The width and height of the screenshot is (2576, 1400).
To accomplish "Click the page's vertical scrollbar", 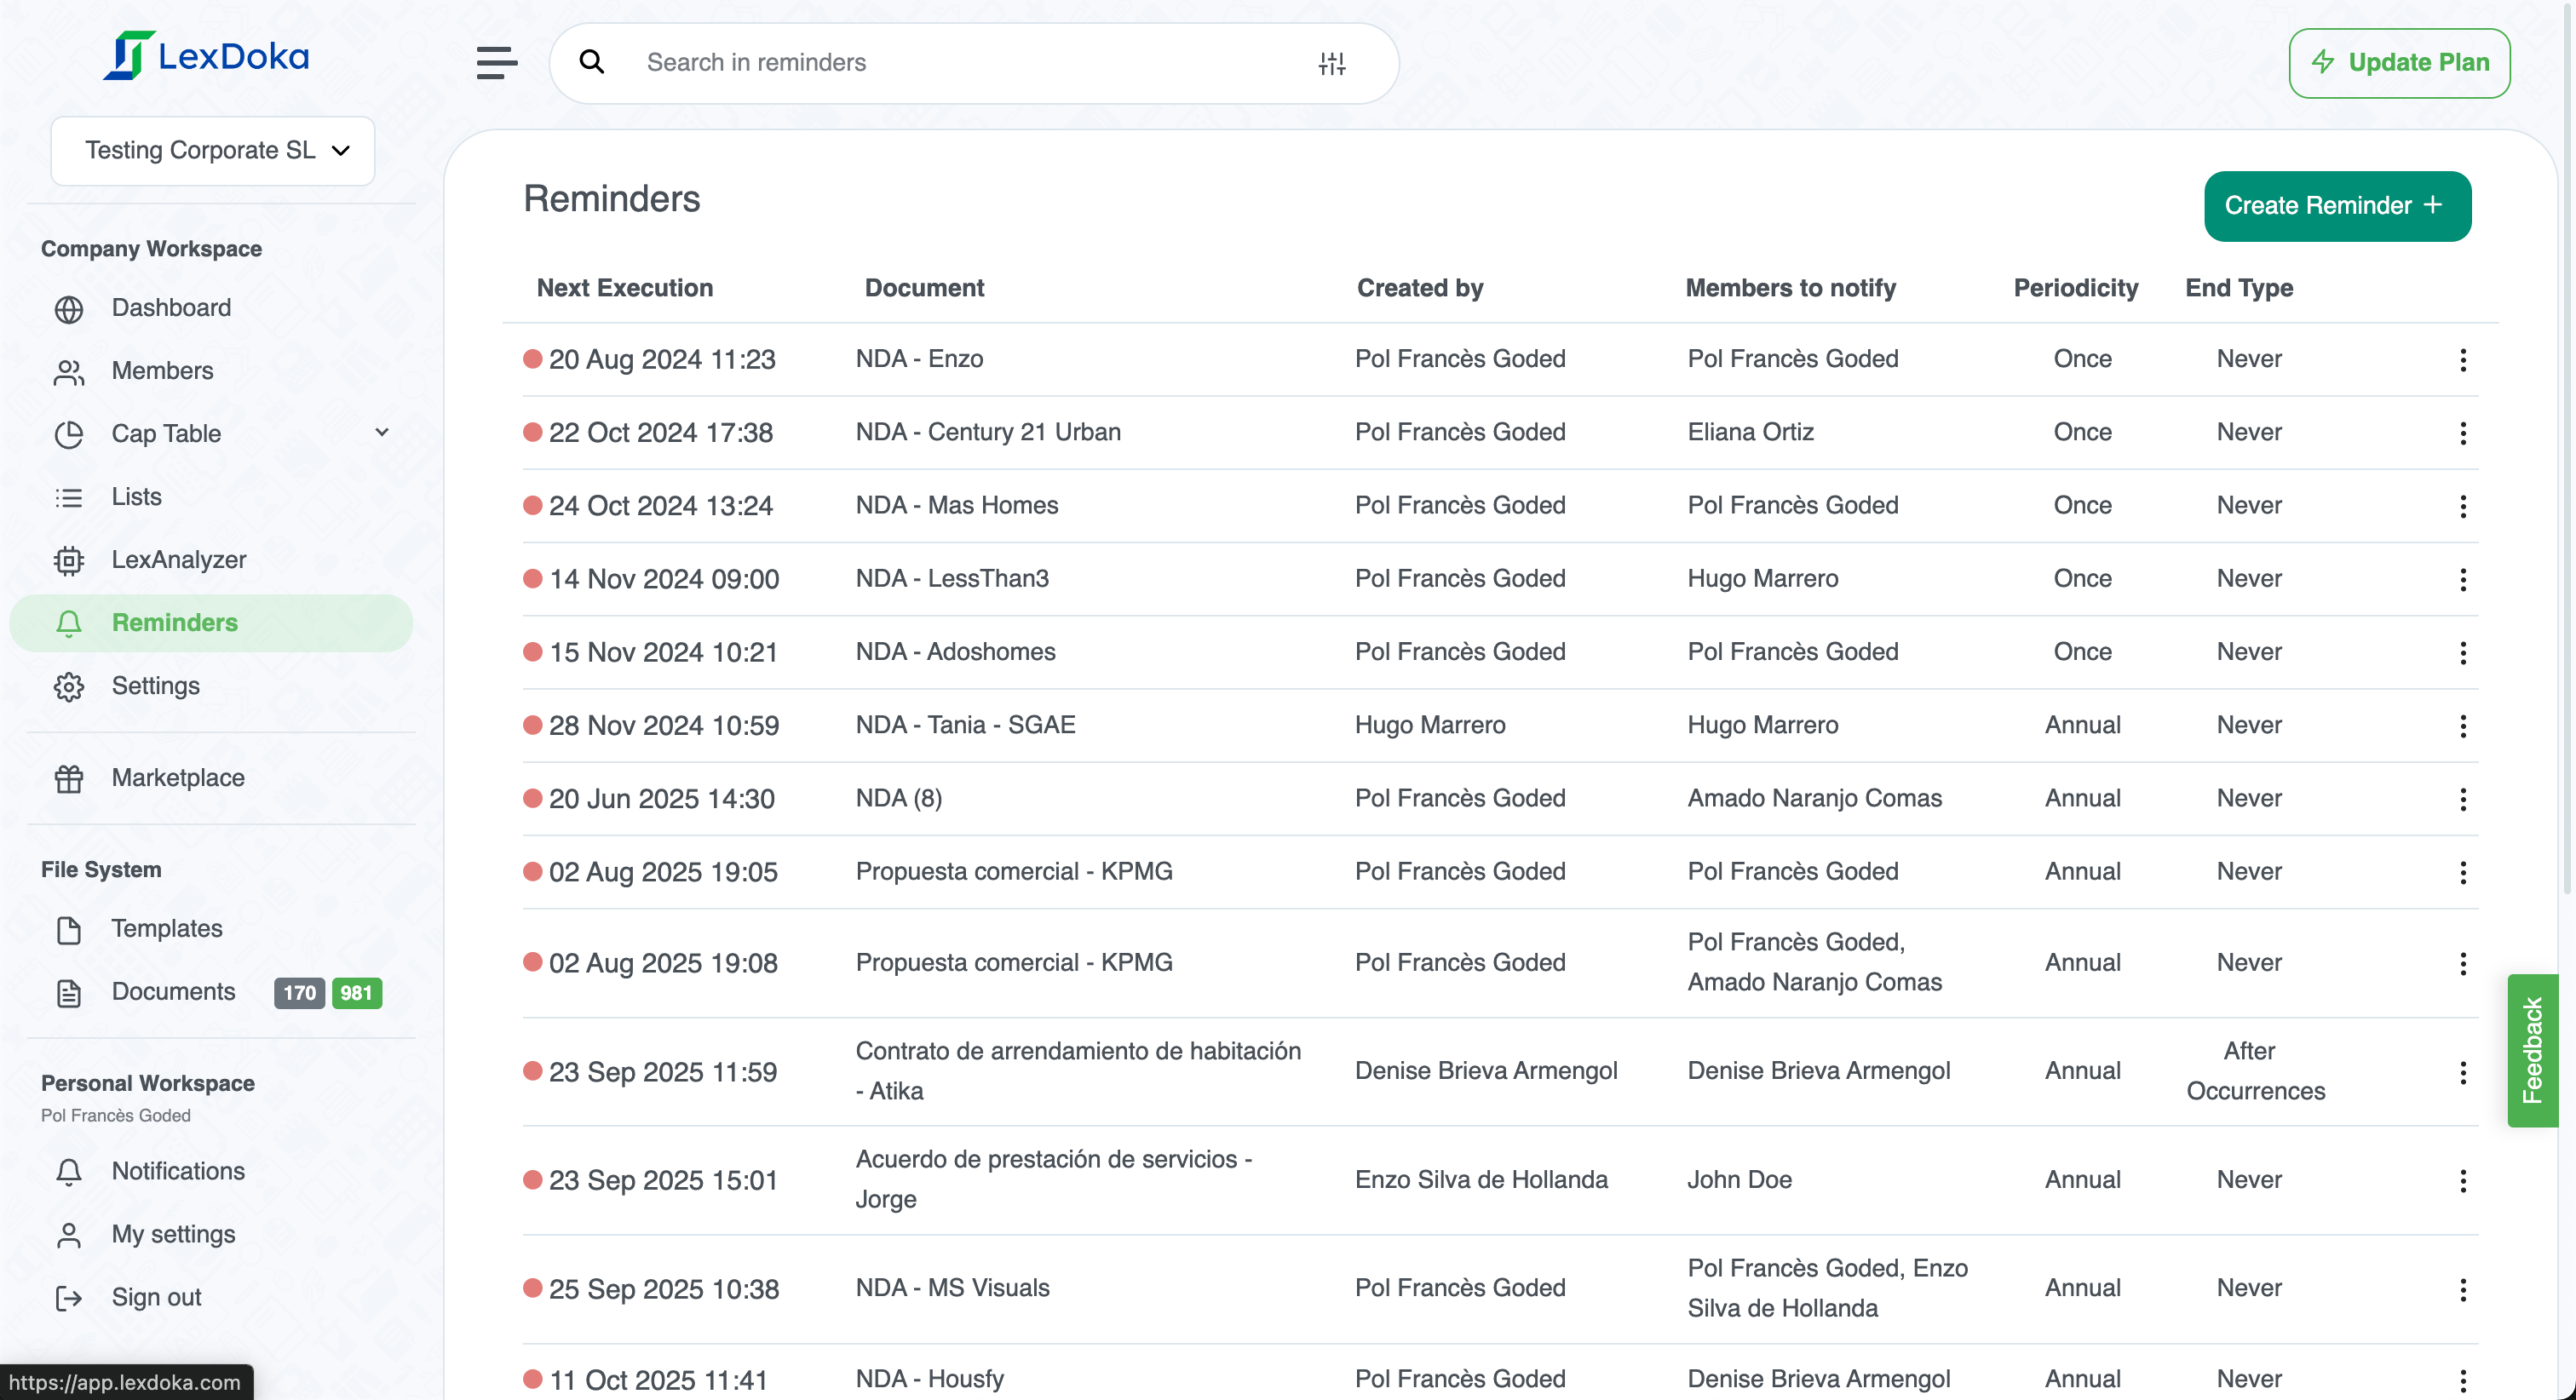I will 2567,450.
